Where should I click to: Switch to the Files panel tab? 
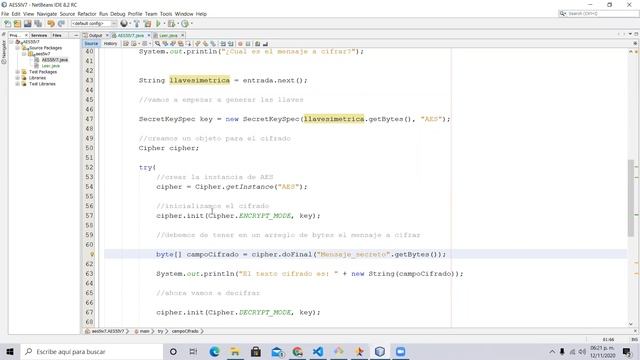pyautogui.click(x=57, y=36)
